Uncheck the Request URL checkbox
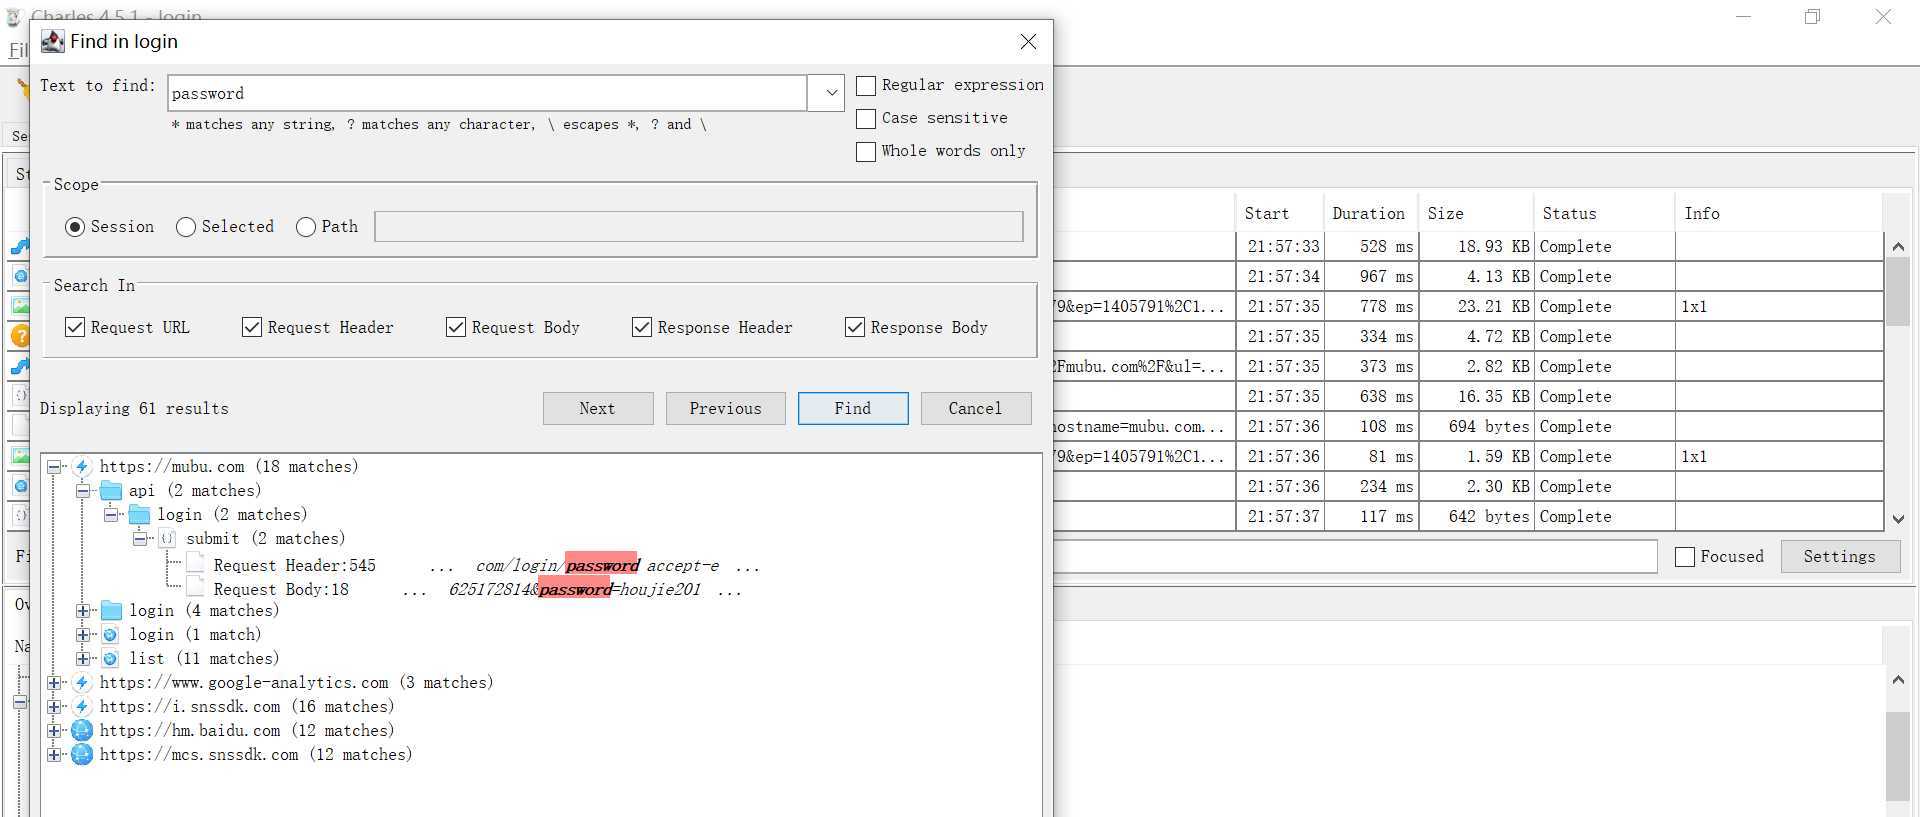The width and height of the screenshot is (1920, 817). coord(75,327)
